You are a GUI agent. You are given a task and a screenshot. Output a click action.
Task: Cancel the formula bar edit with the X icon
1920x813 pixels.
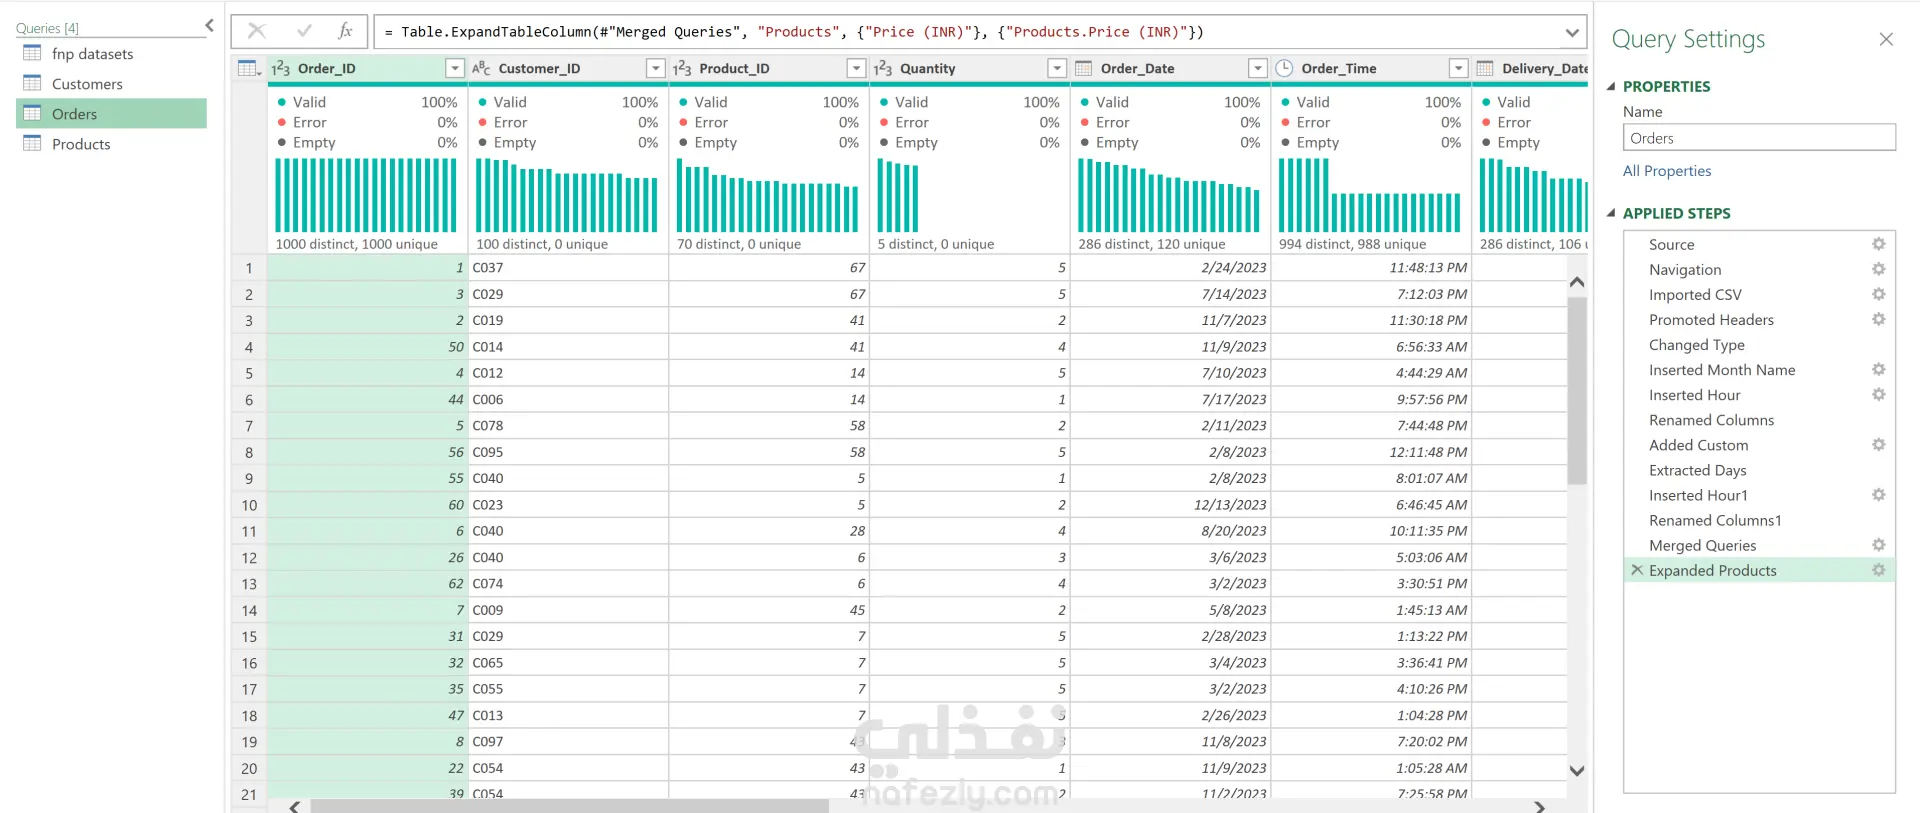click(x=257, y=31)
